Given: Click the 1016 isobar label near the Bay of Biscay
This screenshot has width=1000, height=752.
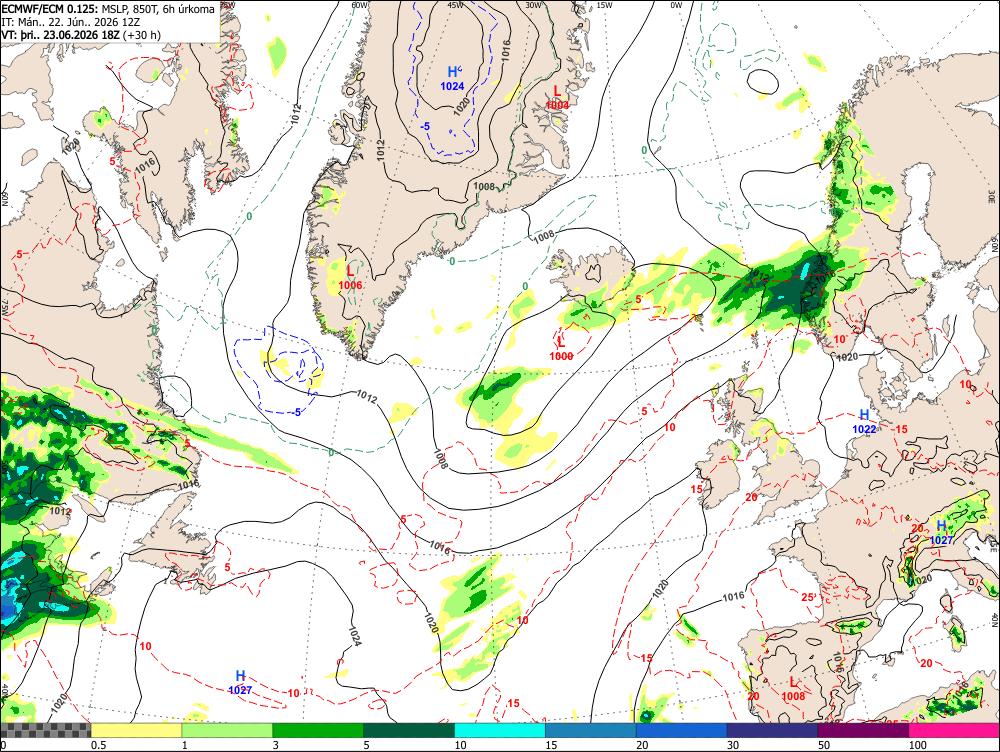Looking at the screenshot, I should tap(733, 597).
